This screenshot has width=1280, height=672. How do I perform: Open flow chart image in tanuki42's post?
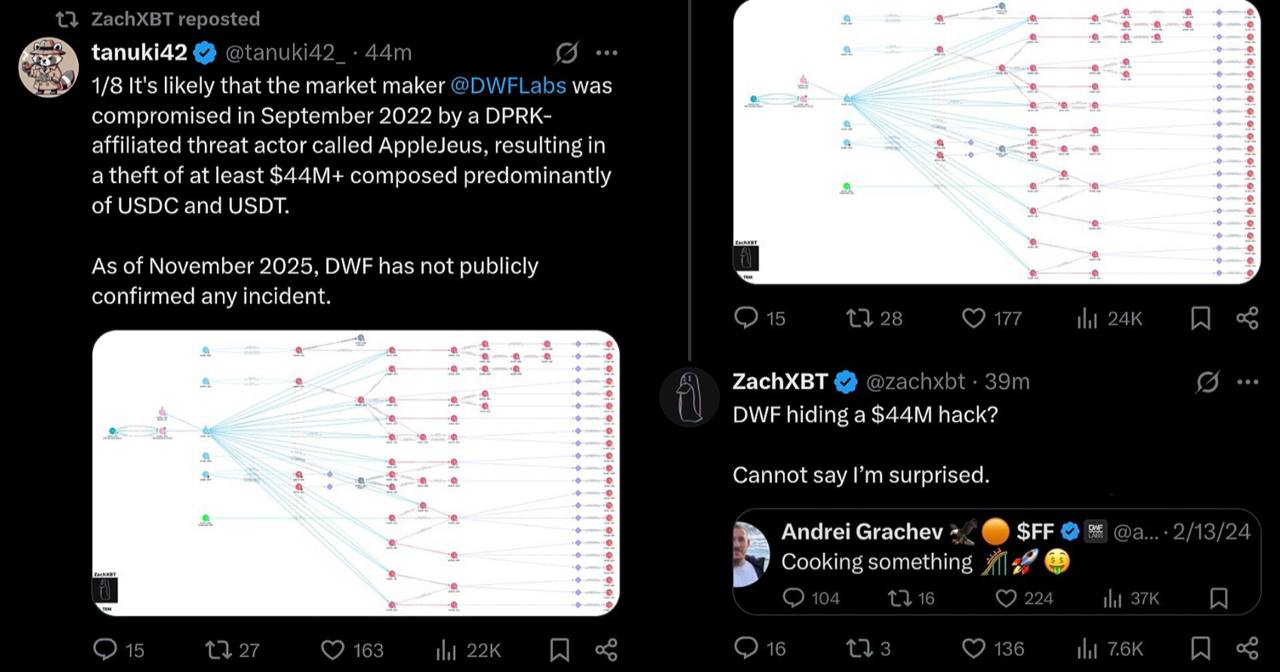[355, 472]
